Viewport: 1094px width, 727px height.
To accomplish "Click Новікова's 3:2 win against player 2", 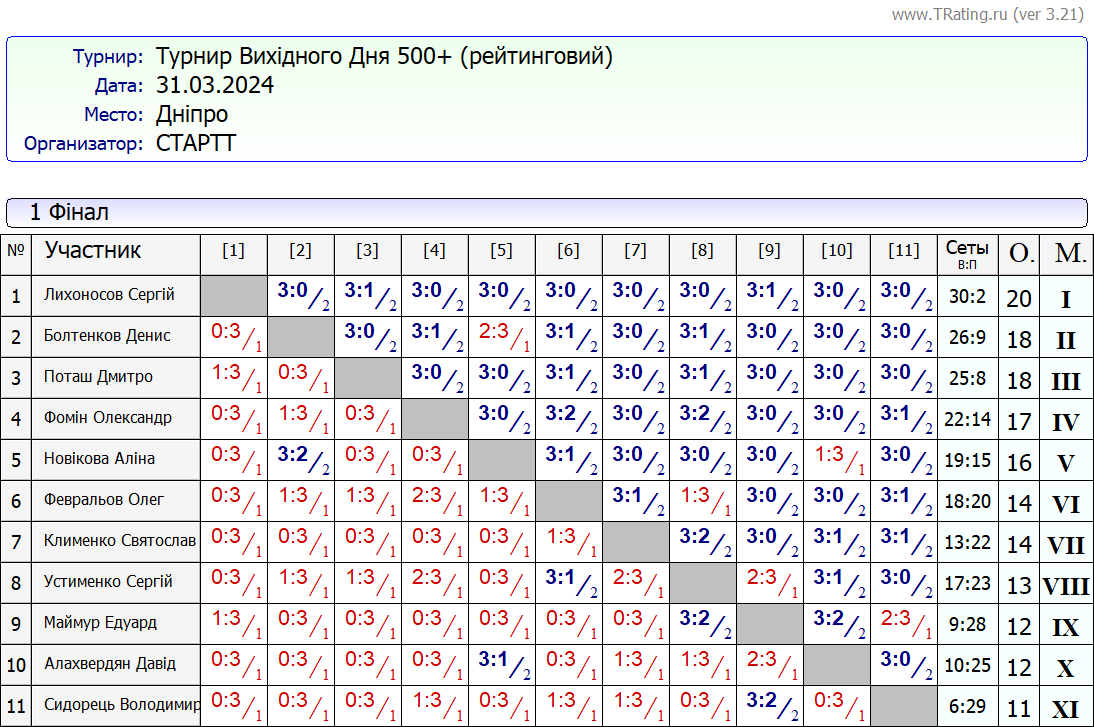I will click(x=300, y=459).
